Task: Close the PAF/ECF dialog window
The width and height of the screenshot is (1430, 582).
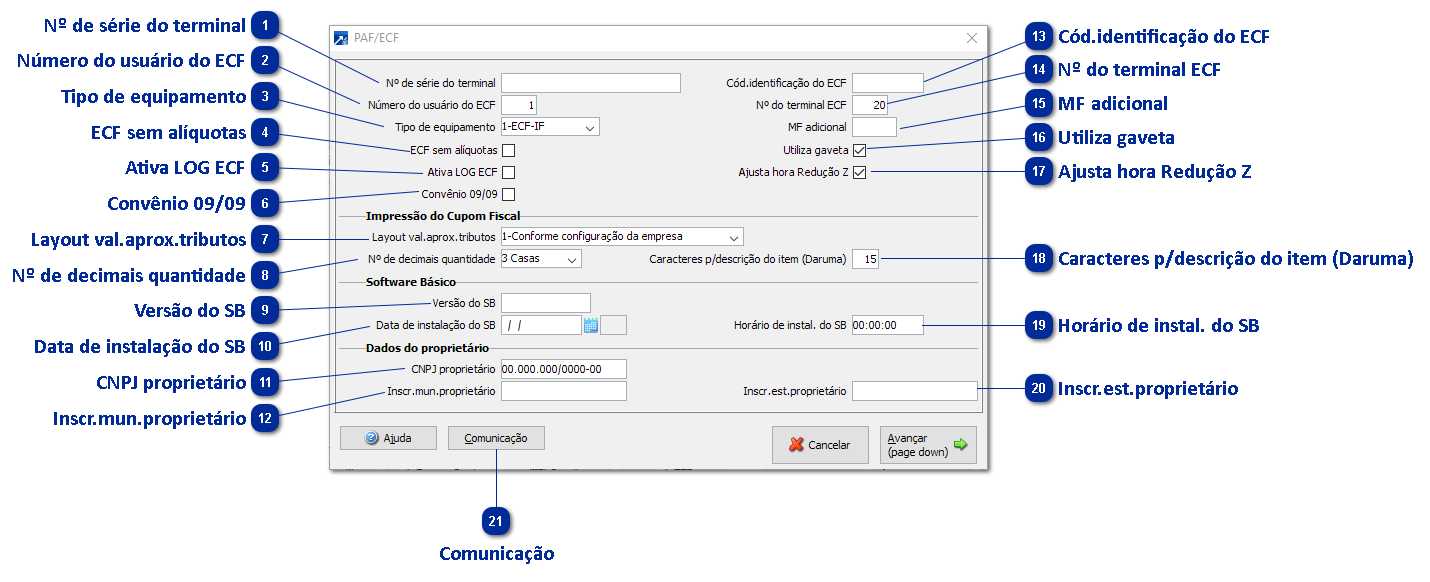Action: [x=971, y=38]
